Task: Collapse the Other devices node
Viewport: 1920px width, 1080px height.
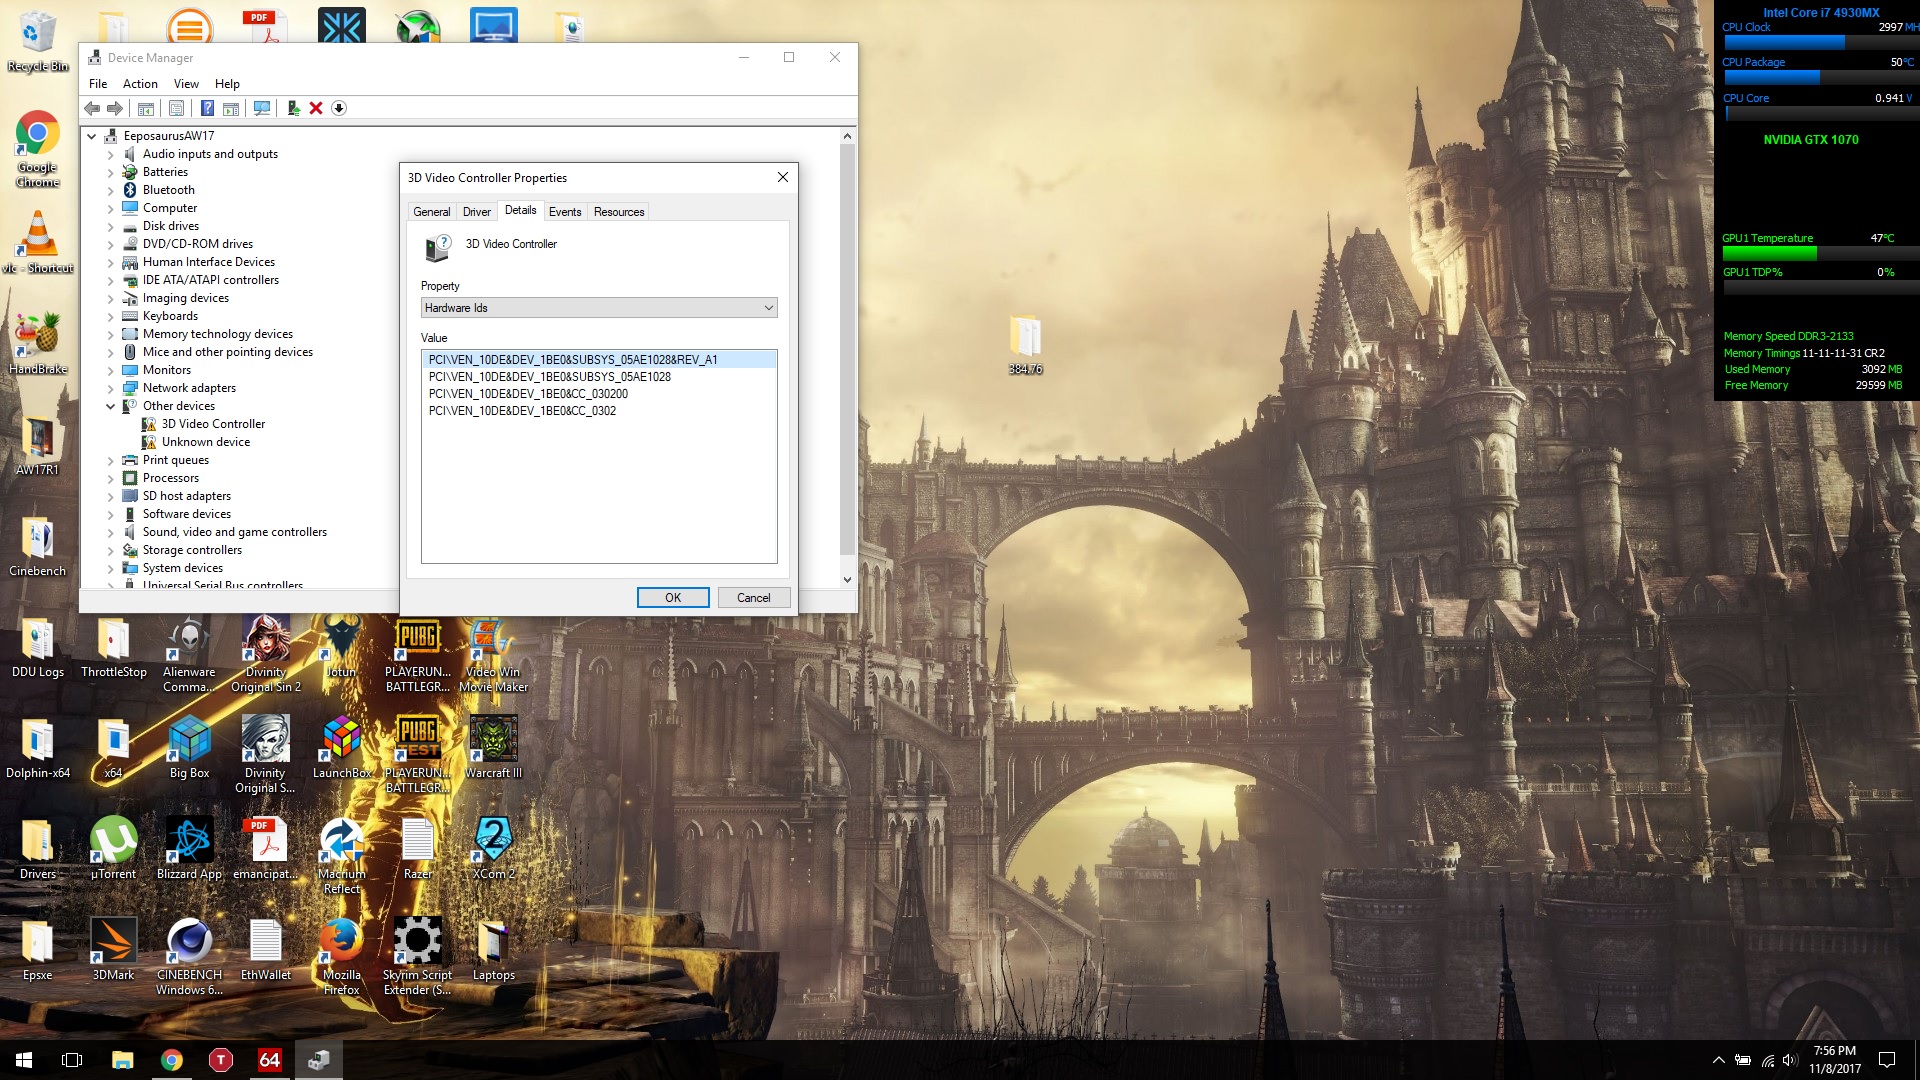Action: coord(111,406)
